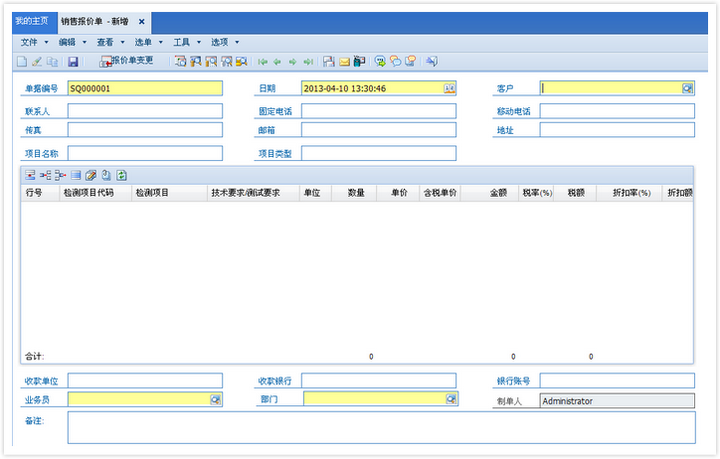Click the green refresh icon in grid toolbar
The width and height of the screenshot is (720, 459).
[x=121, y=175]
